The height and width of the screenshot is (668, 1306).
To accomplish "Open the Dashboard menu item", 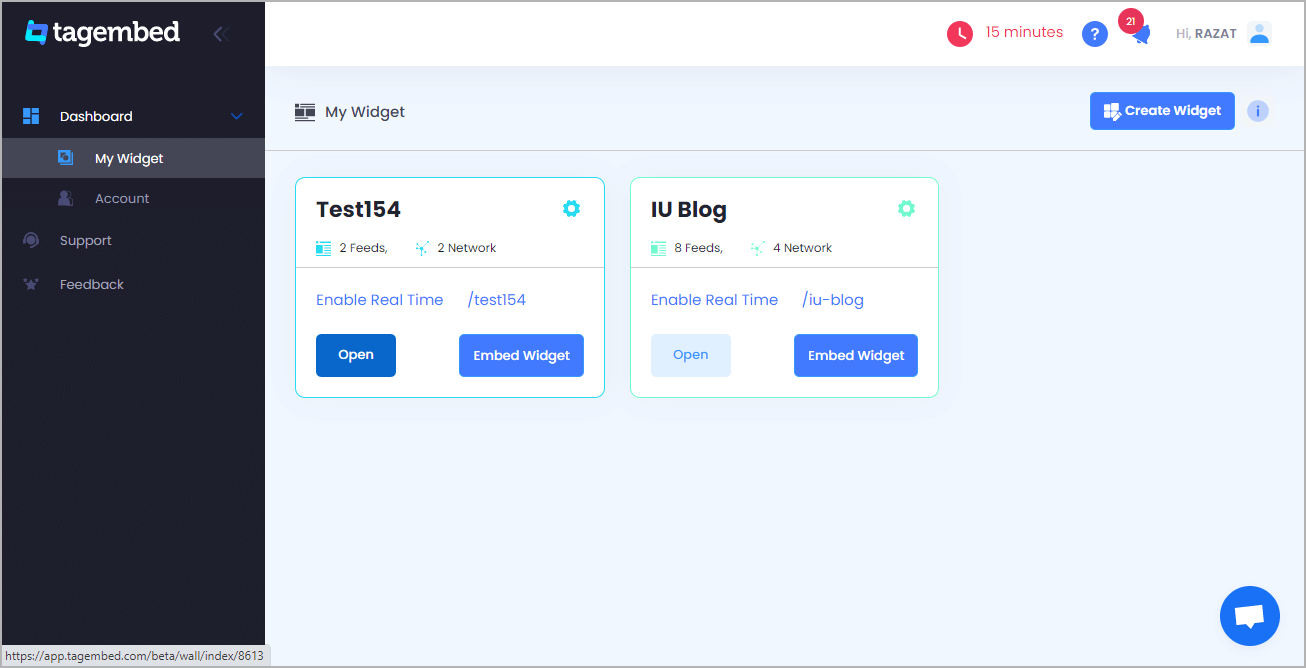I will tap(96, 116).
